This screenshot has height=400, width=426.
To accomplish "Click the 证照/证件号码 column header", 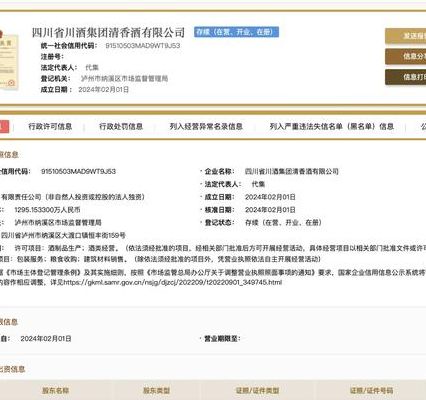I will tap(371, 390).
